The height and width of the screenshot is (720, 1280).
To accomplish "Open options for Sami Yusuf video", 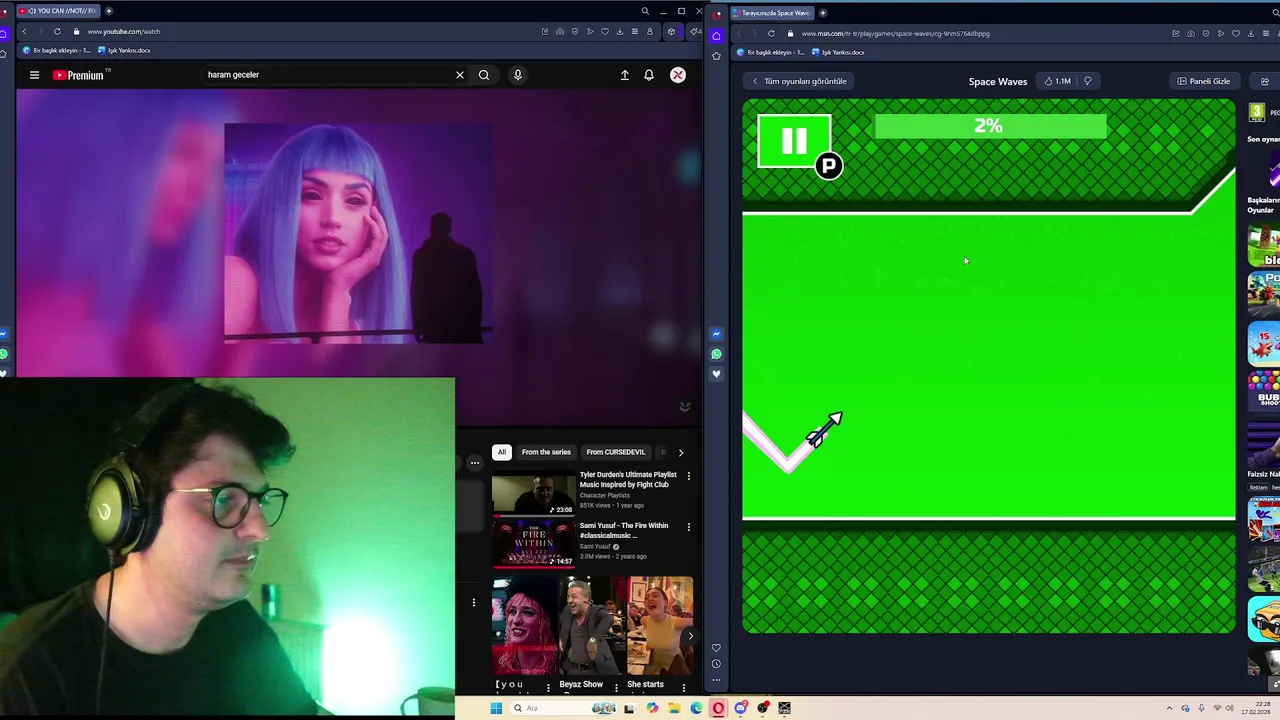I will 688,527.
